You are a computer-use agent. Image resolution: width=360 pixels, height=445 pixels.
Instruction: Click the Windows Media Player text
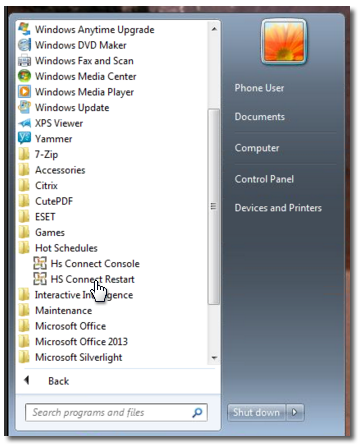pos(84,92)
